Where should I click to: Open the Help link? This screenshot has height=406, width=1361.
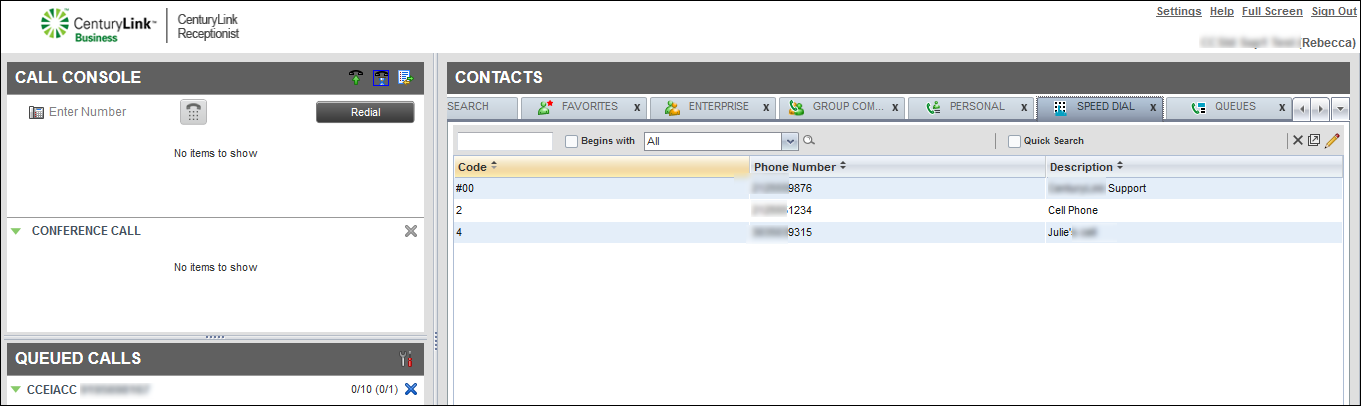[1222, 12]
